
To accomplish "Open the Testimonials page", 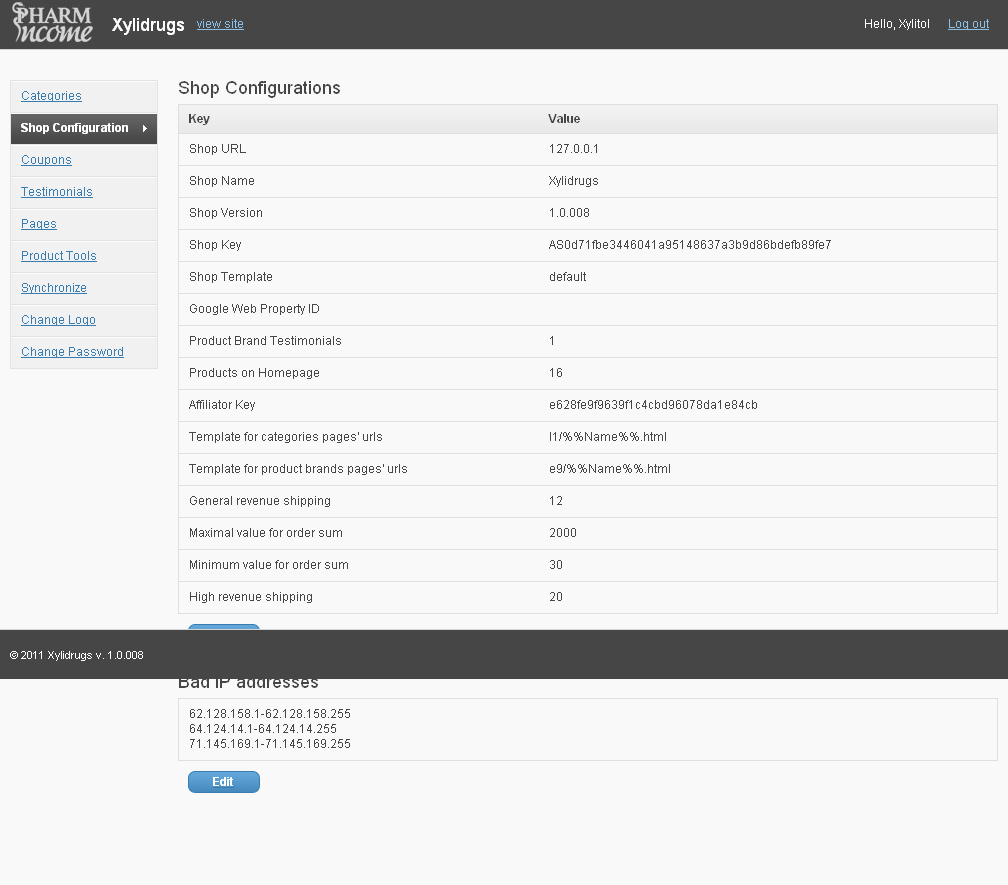I will [x=57, y=192].
